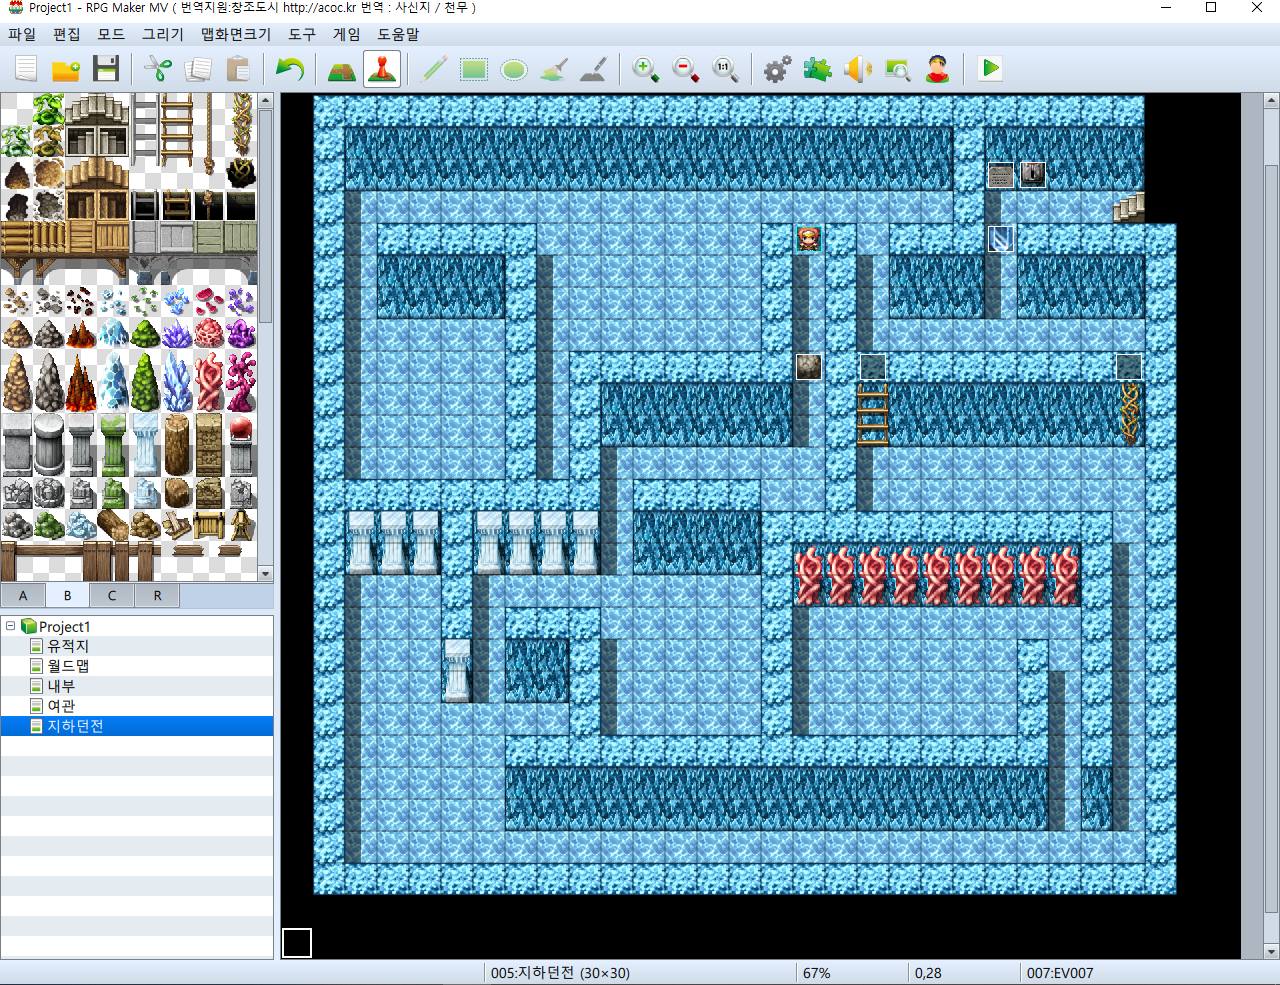The height and width of the screenshot is (985, 1280).
Task: Click the Cut scissors icon
Action: pos(158,69)
